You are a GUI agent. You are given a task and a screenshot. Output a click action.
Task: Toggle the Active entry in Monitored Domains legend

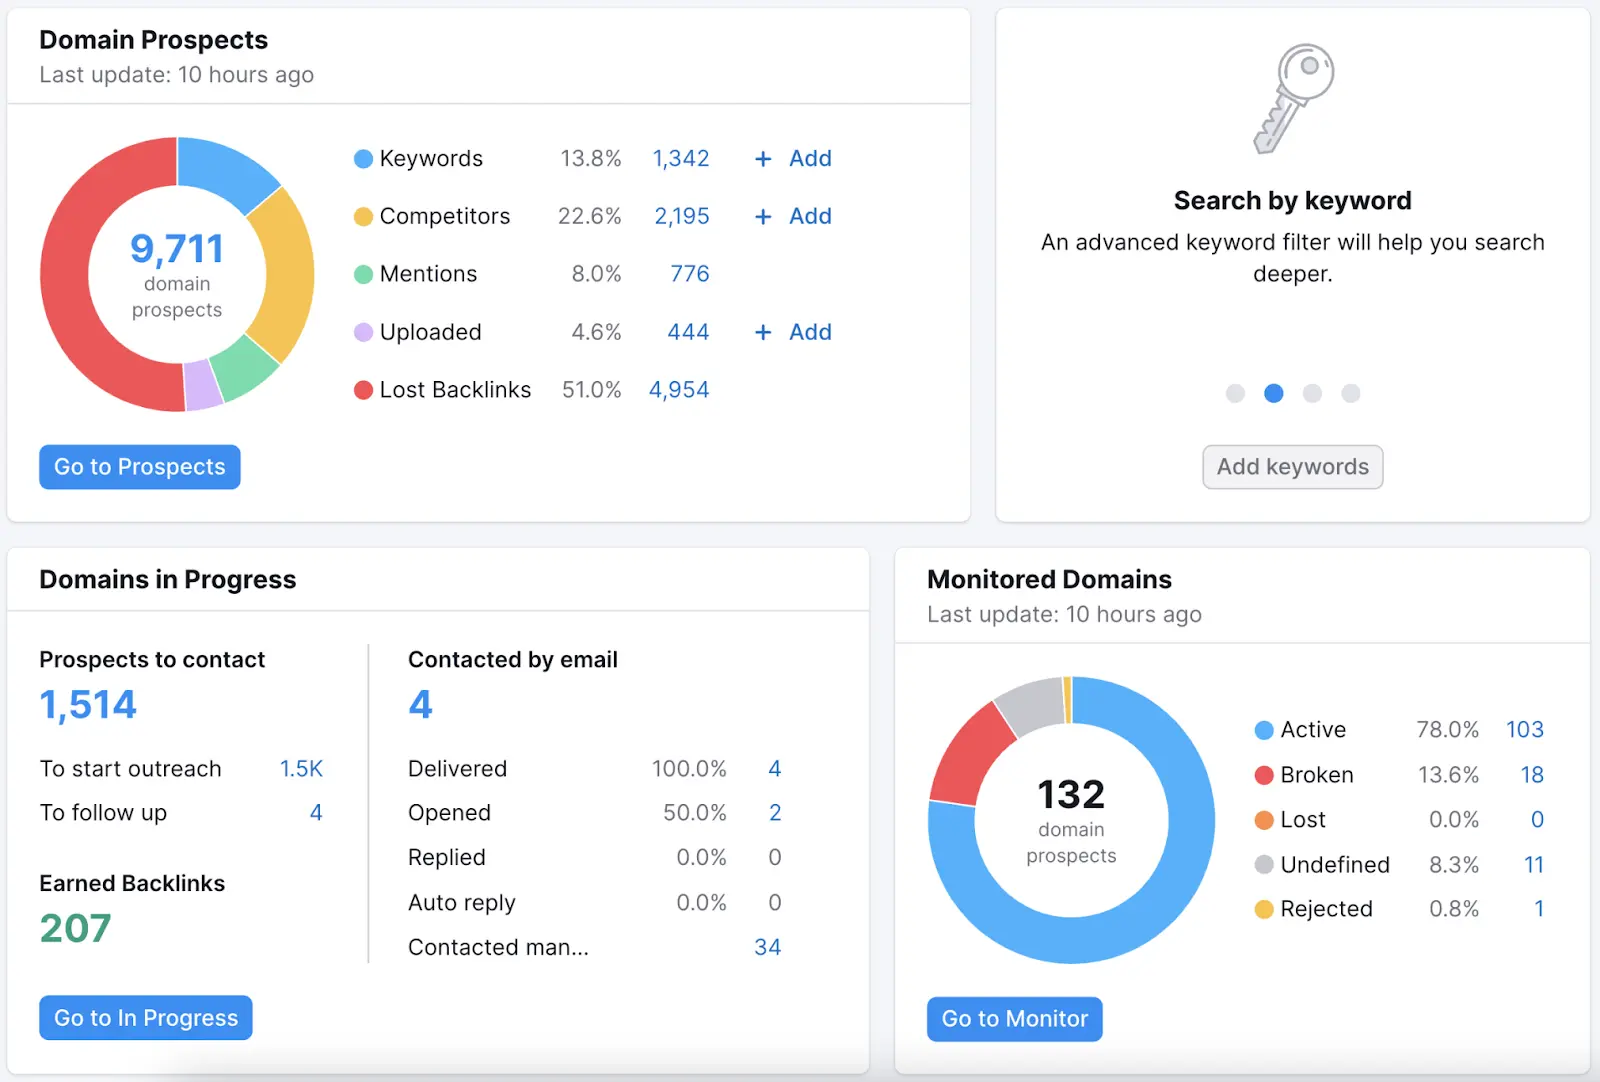click(1313, 730)
